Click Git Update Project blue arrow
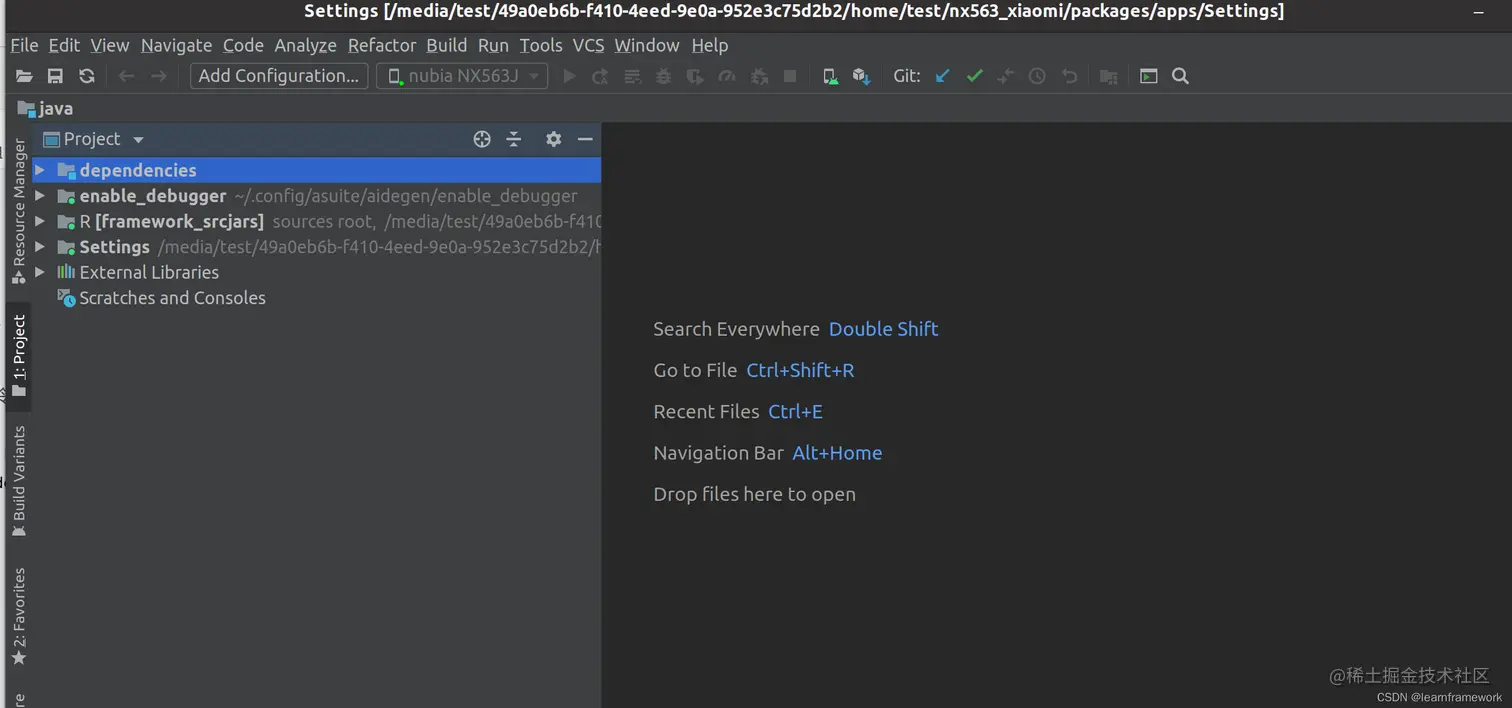 click(x=942, y=76)
